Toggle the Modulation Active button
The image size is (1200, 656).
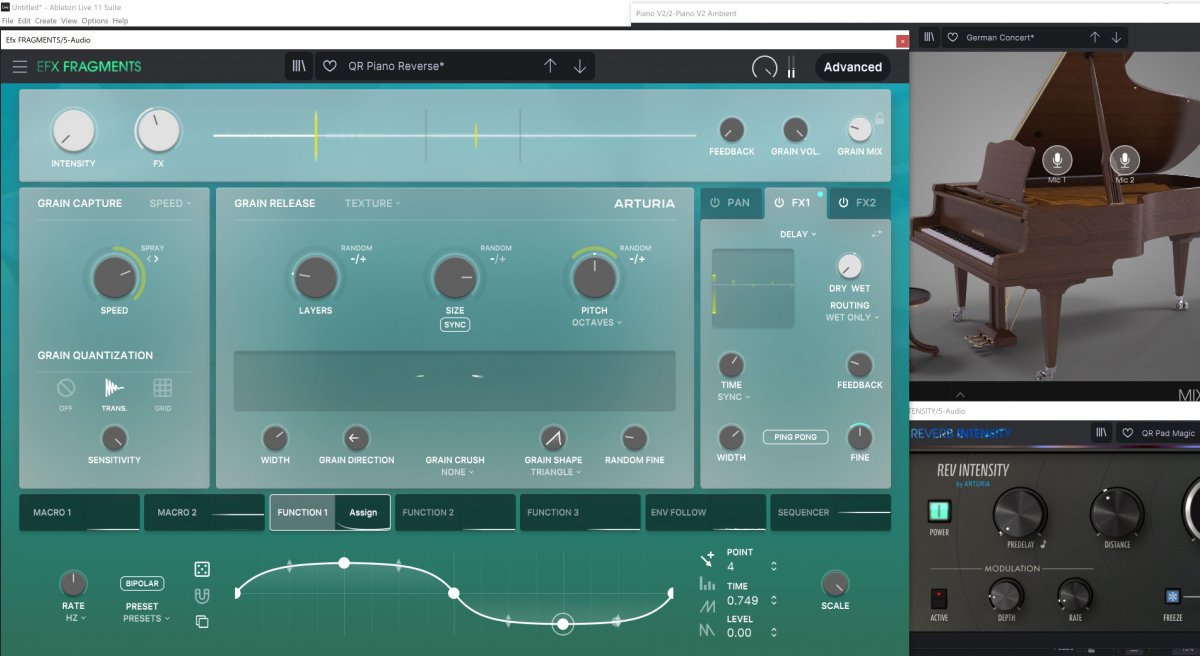[939, 599]
